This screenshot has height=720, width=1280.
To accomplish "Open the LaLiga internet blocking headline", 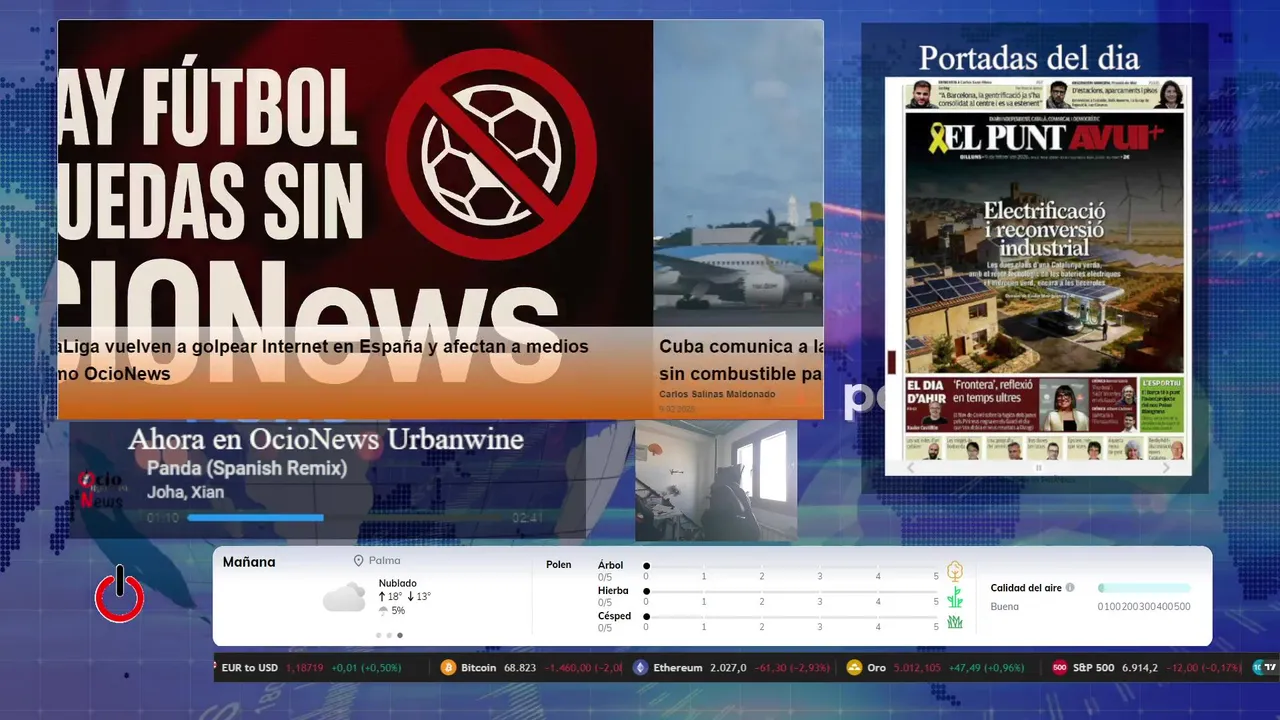I will (x=323, y=360).
